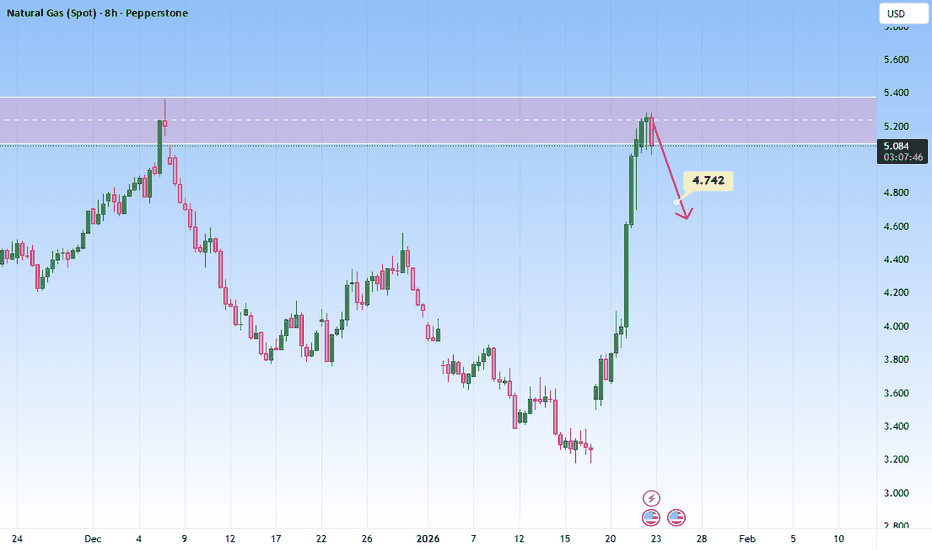The height and width of the screenshot is (550, 932).
Task: Select the 4.742 price target callout
Action: (x=709, y=181)
